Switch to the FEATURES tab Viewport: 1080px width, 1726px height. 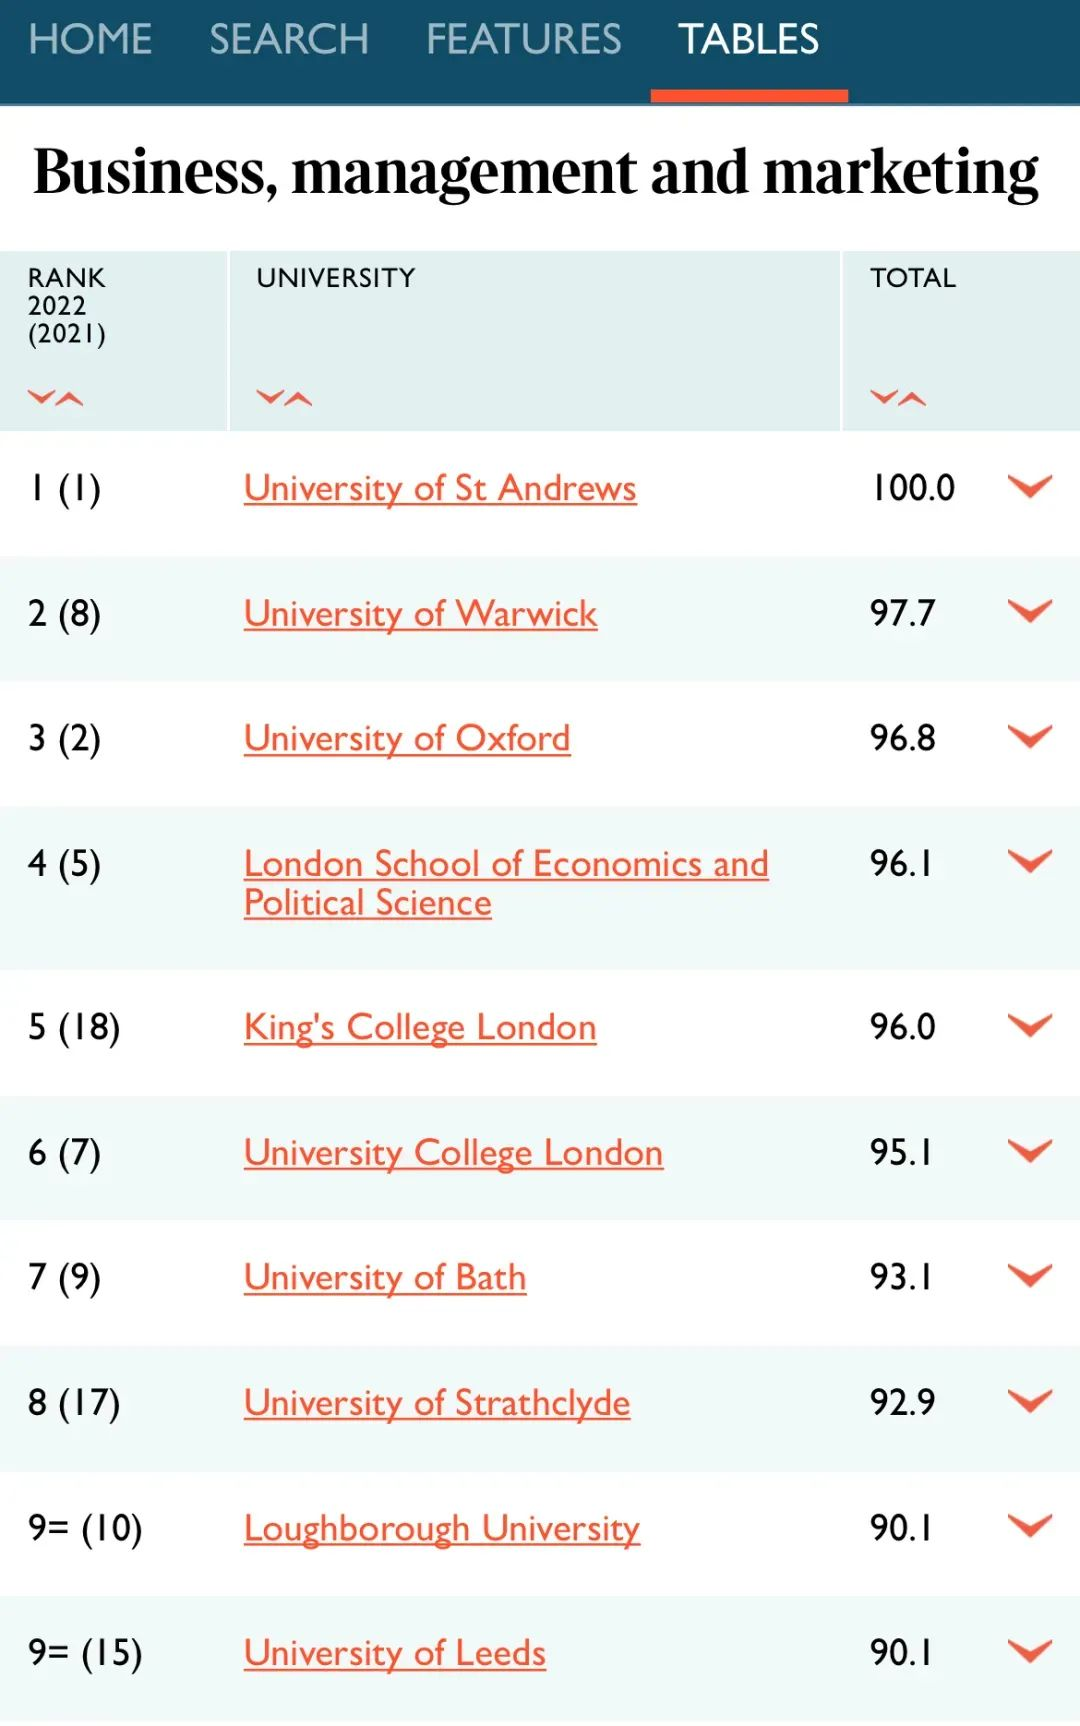click(523, 40)
